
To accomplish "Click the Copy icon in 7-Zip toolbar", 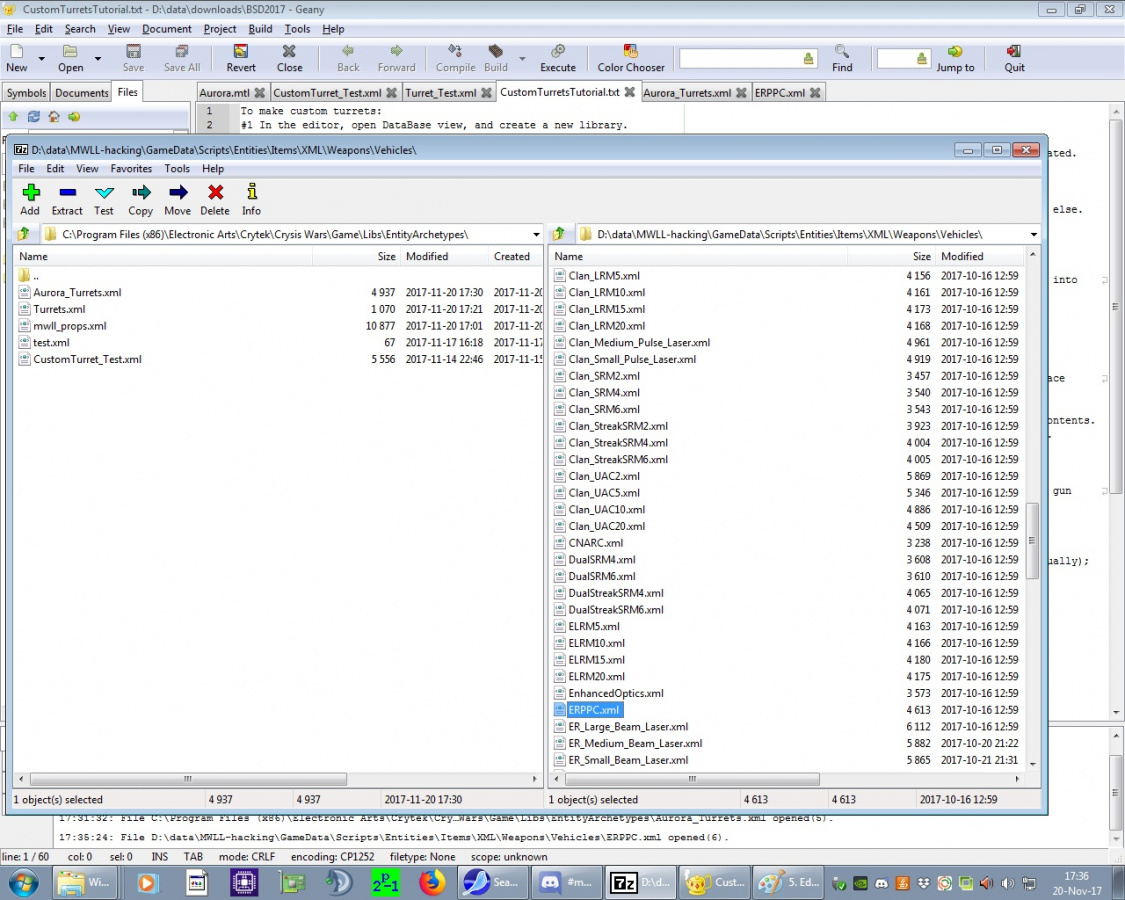I will pos(141,193).
